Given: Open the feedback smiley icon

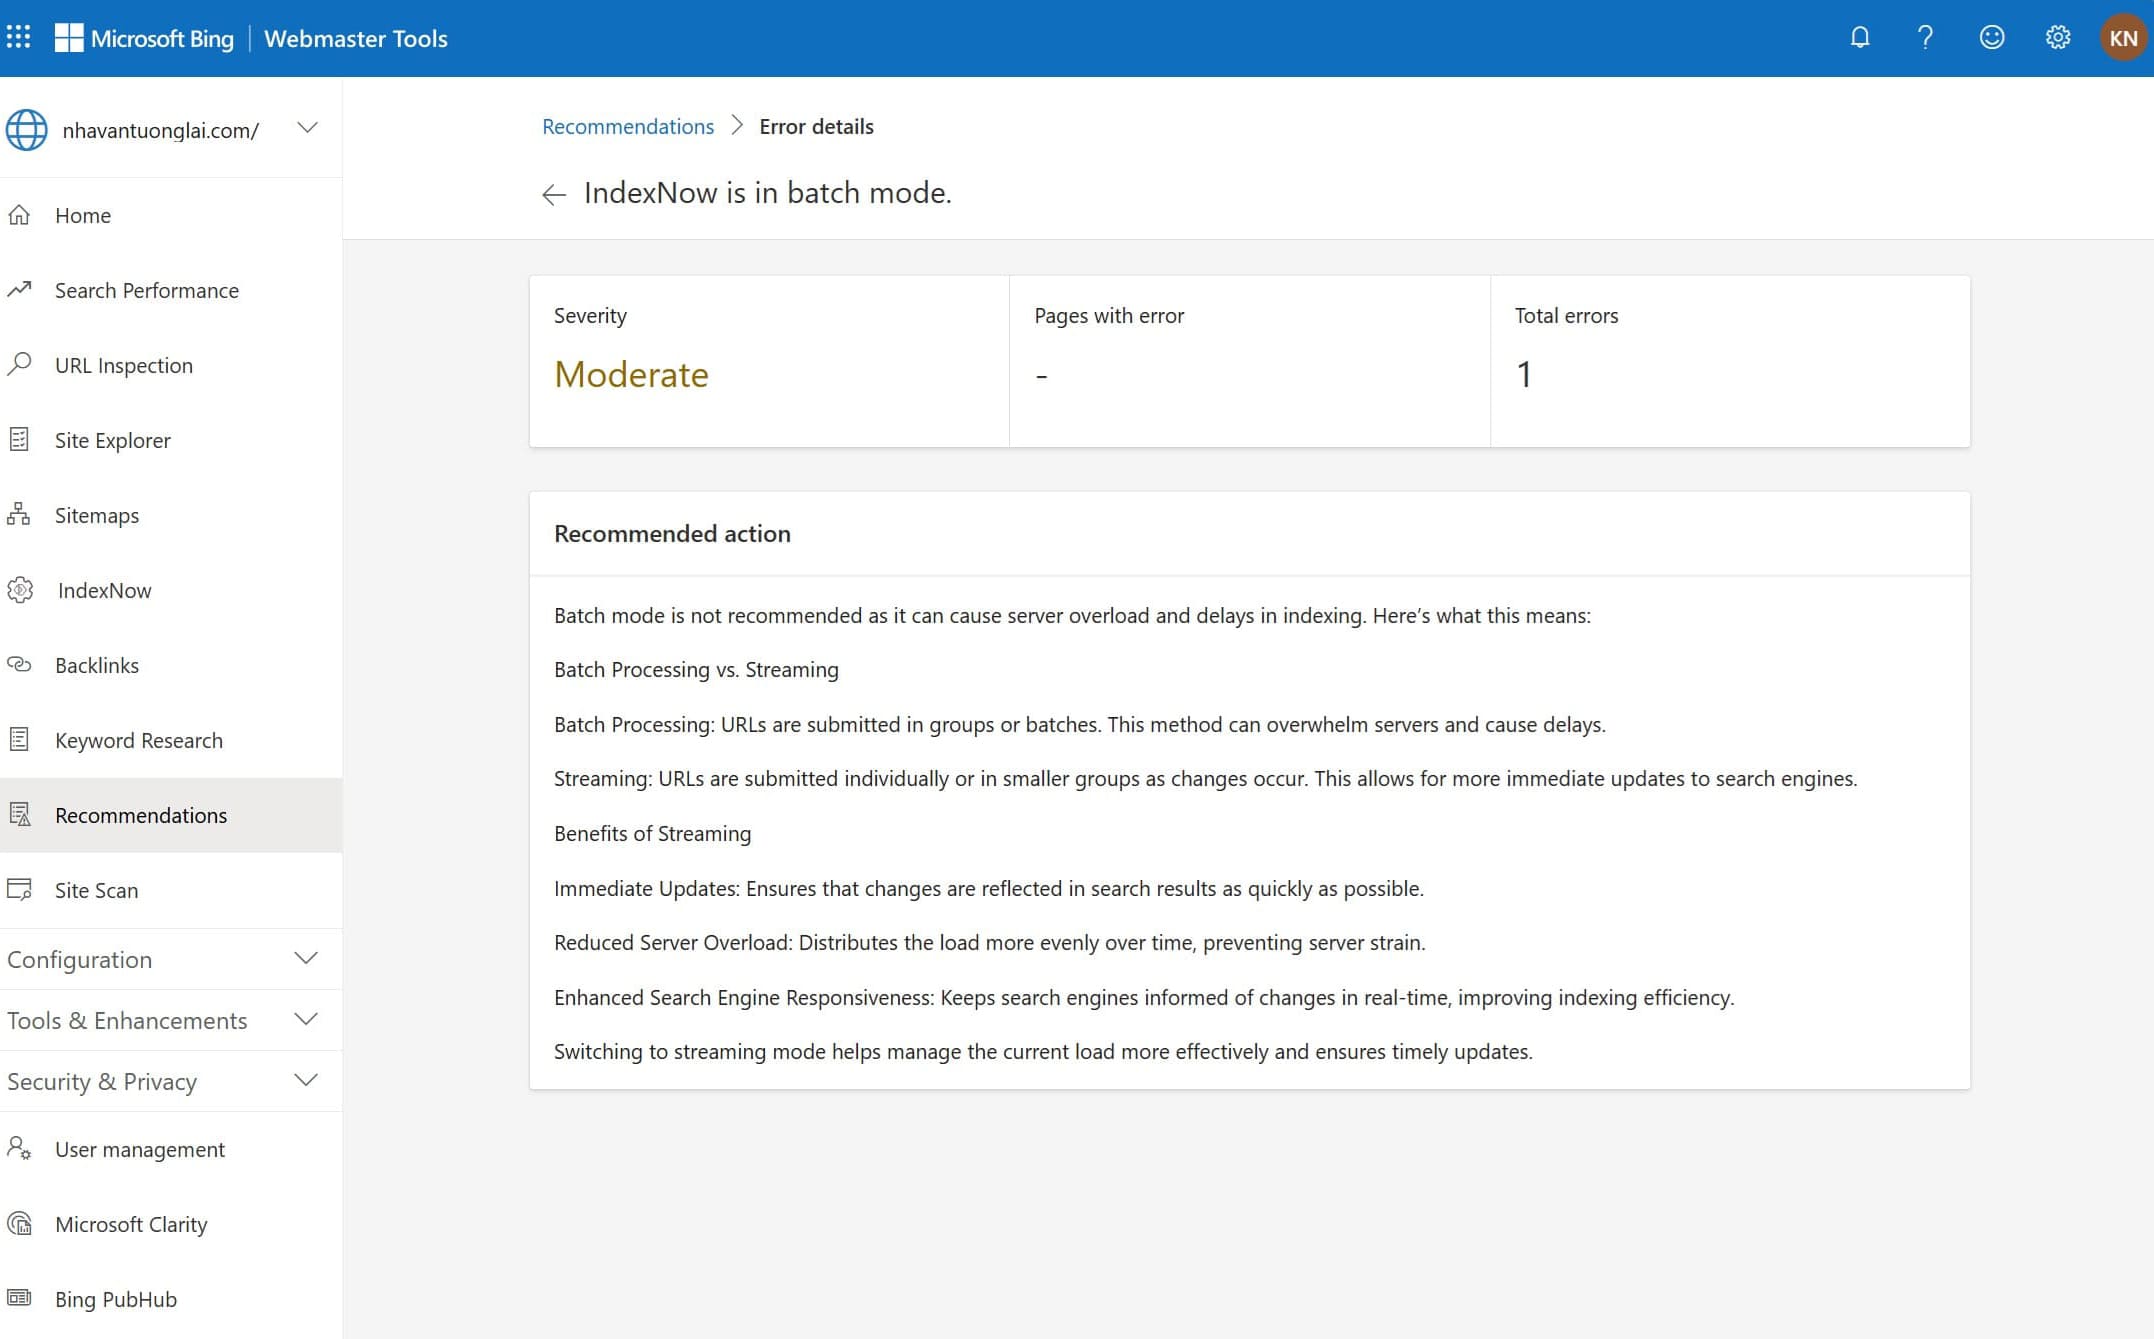Looking at the screenshot, I should click(1992, 38).
